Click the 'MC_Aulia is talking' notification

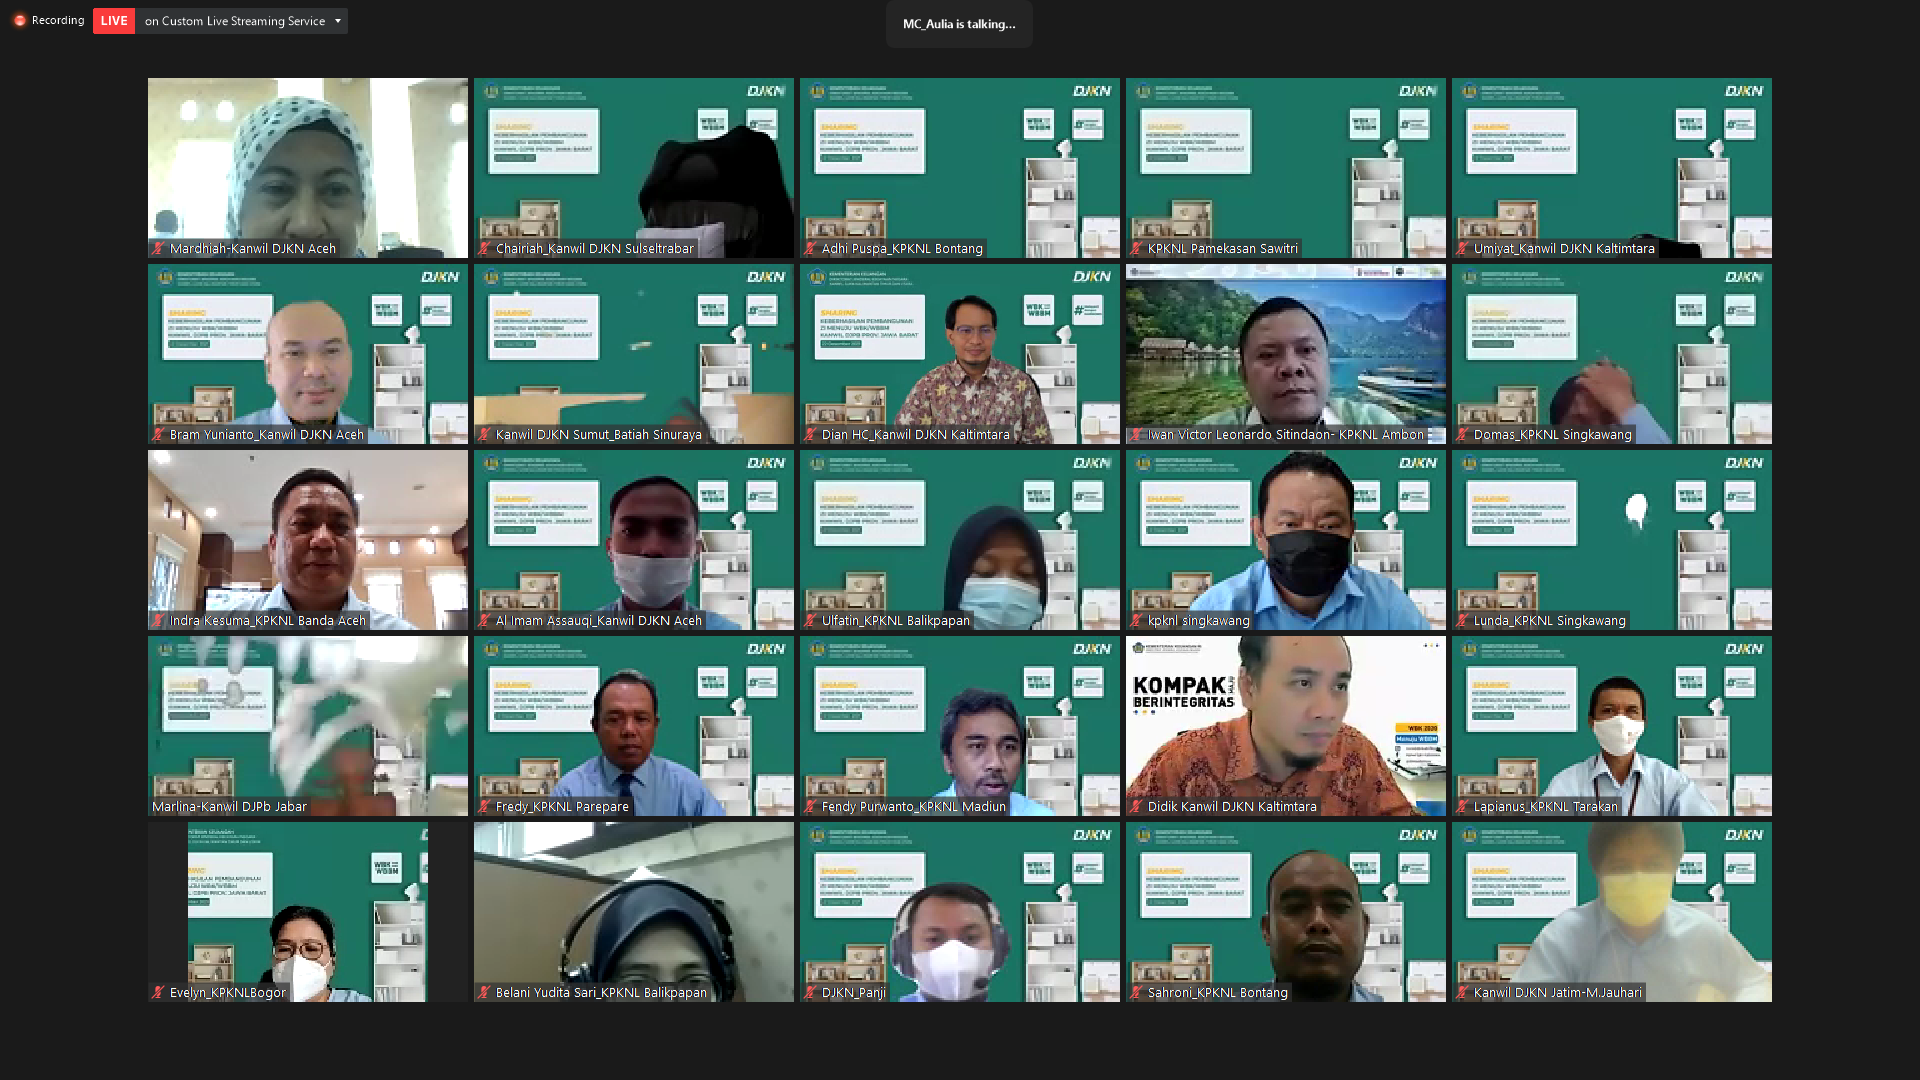[x=958, y=24]
